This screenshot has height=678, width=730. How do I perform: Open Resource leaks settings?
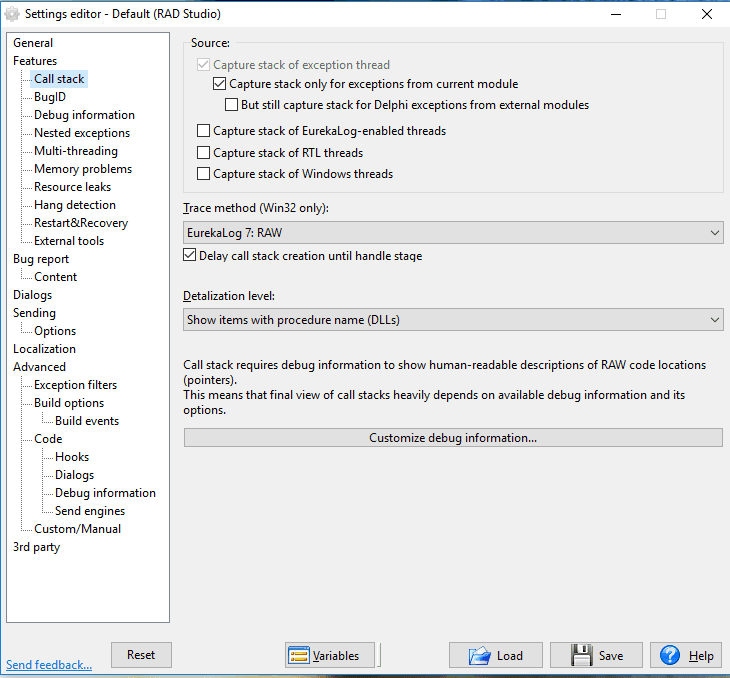[73, 187]
